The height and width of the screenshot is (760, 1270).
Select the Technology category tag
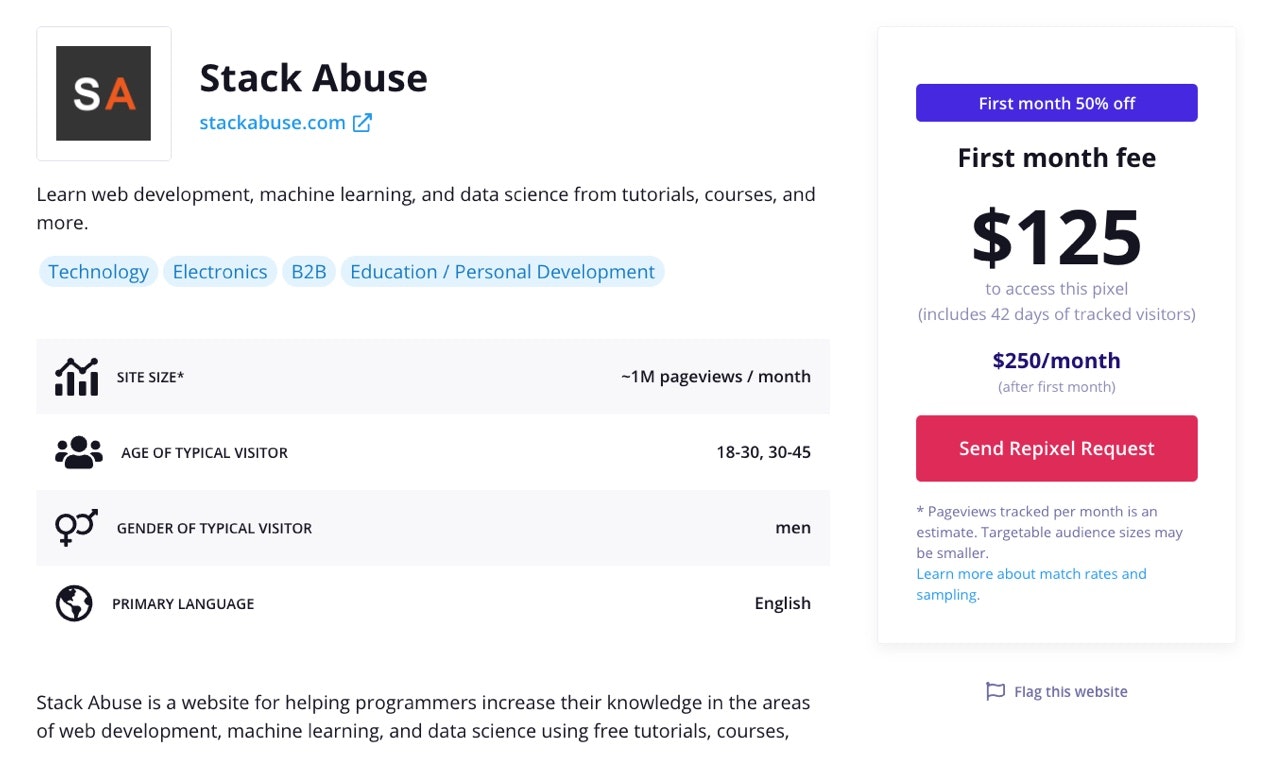click(98, 272)
